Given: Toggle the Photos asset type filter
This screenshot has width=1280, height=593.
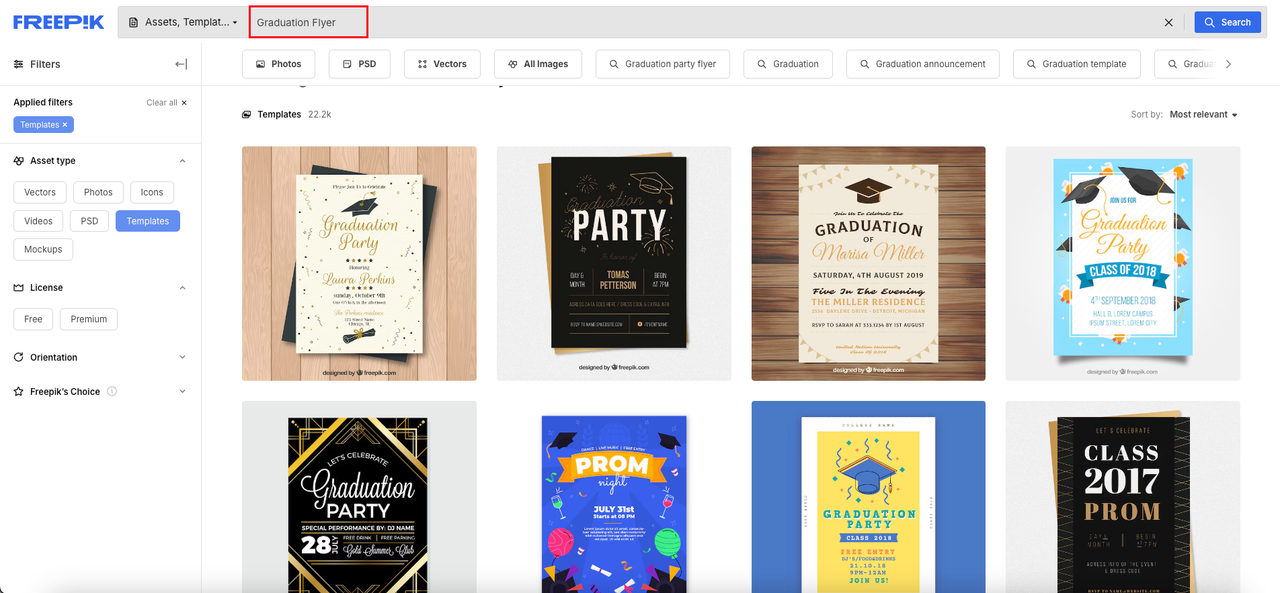Looking at the screenshot, I should 98,192.
